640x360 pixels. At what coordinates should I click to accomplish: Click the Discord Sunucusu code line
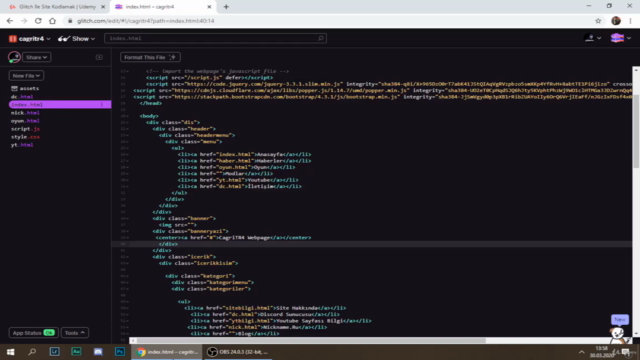point(265,314)
